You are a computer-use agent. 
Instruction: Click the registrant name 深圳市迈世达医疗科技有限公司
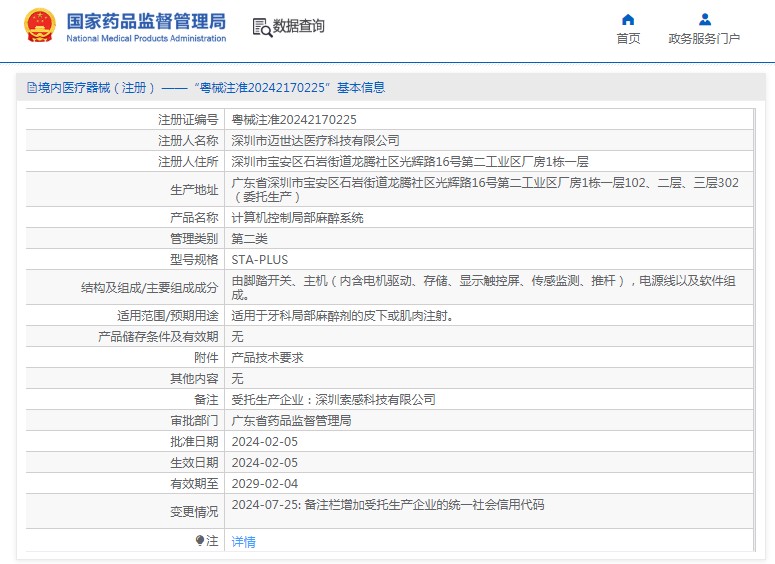tap(315, 140)
